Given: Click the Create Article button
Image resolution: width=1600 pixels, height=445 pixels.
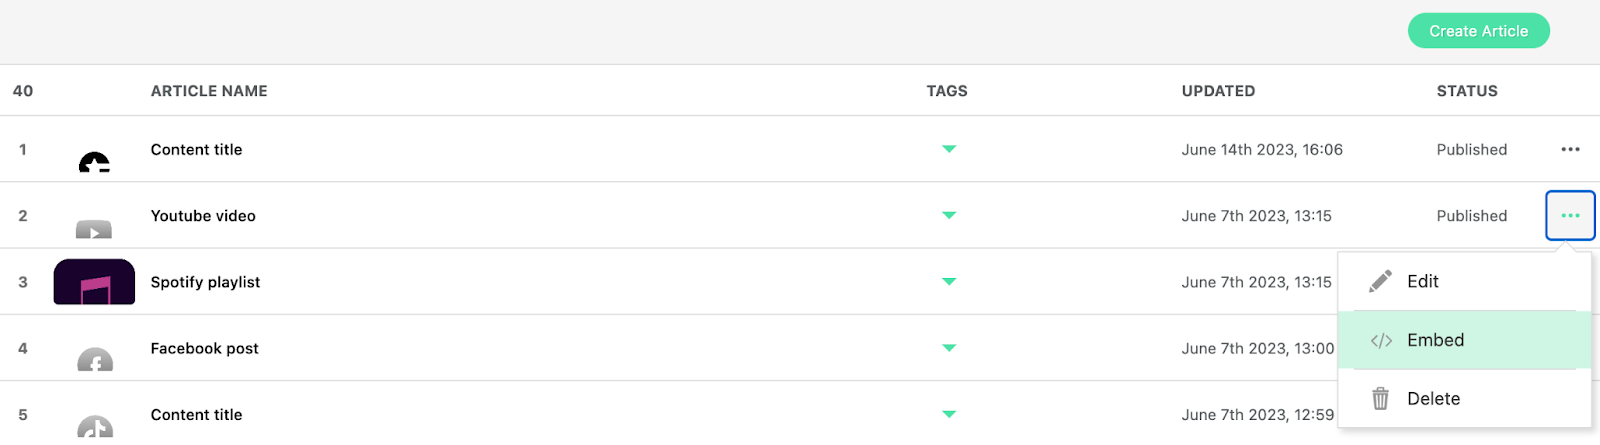Looking at the screenshot, I should 1478,31.
